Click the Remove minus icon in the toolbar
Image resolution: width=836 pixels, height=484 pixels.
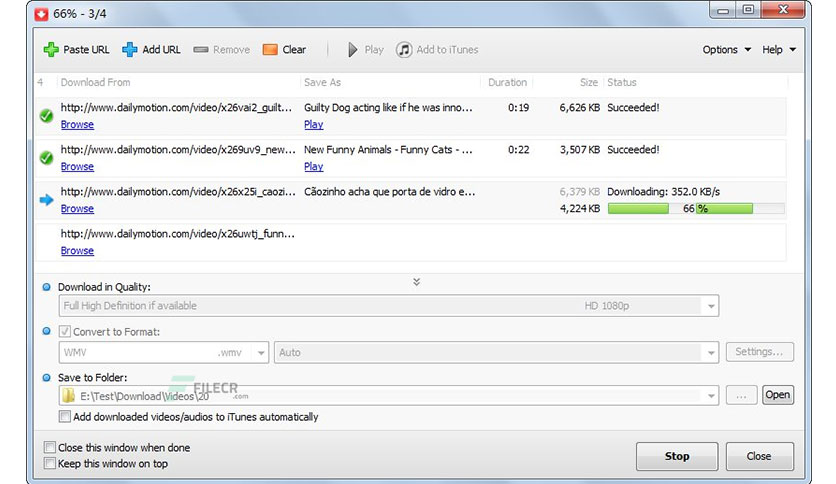[200, 50]
